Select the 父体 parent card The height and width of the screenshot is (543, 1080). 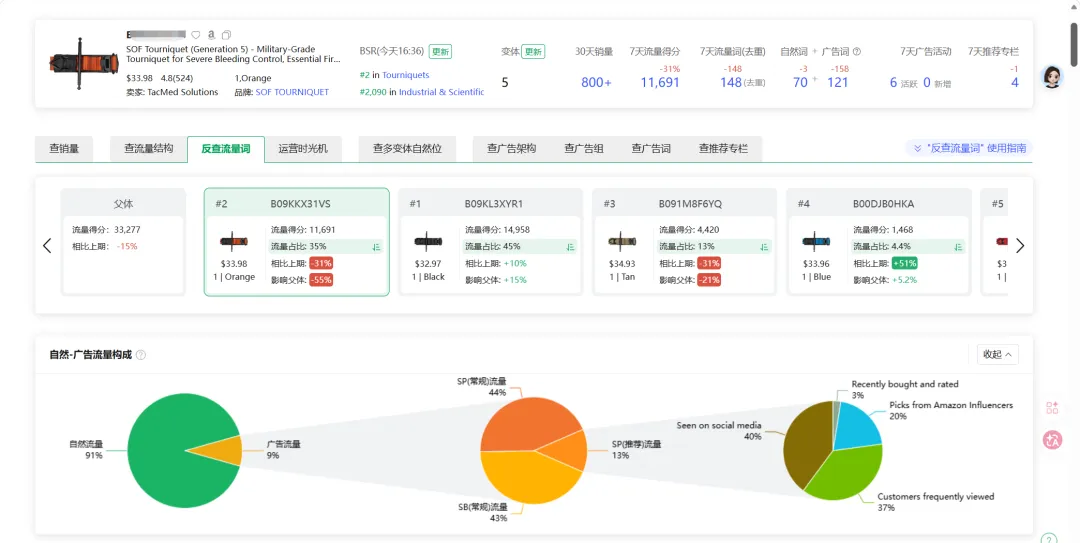point(123,241)
